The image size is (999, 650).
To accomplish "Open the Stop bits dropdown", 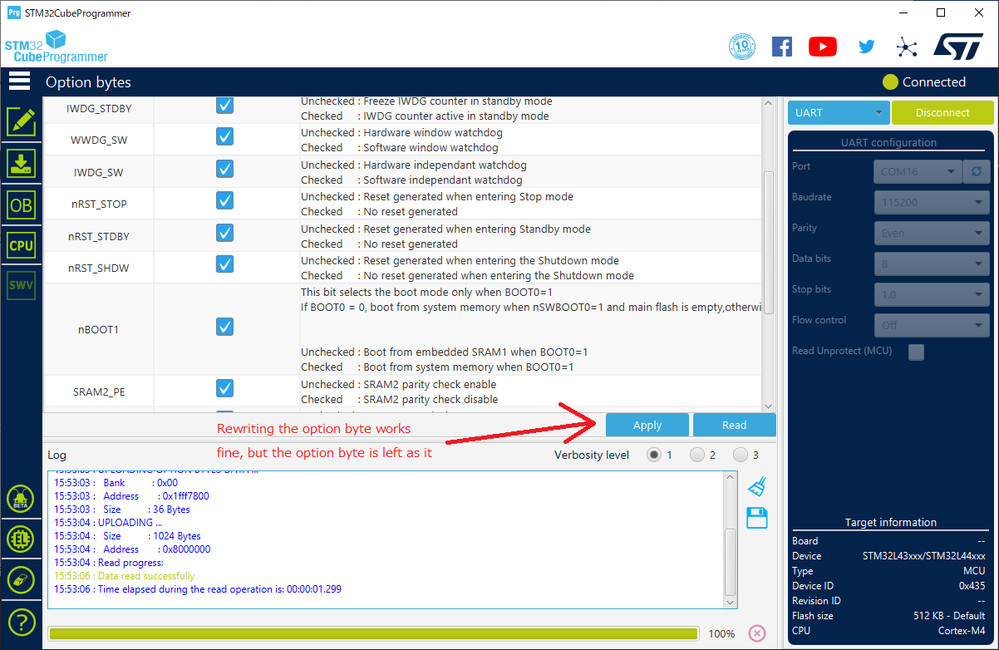I will tap(931, 294).
